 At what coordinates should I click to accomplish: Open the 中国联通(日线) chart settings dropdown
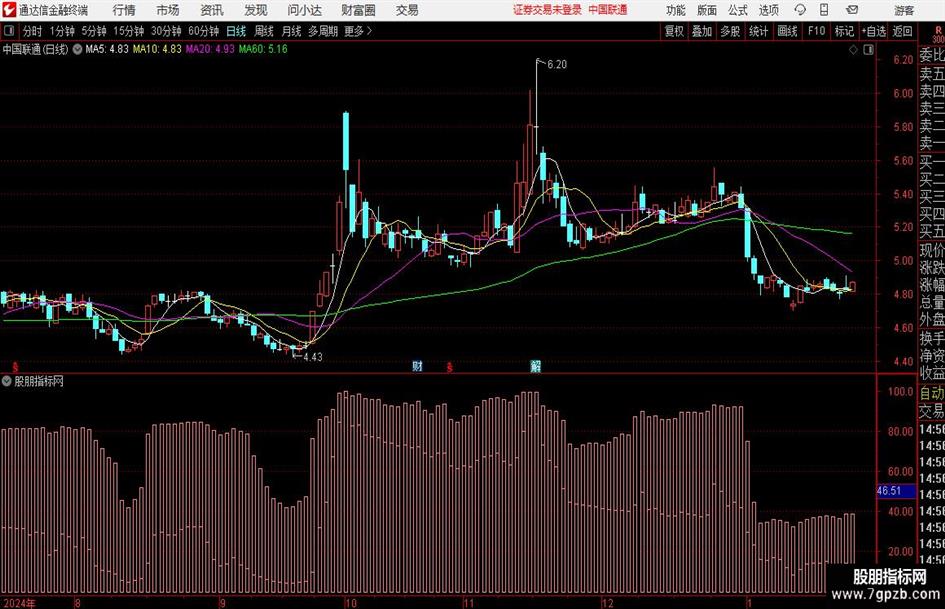click(x=78, y=49)
